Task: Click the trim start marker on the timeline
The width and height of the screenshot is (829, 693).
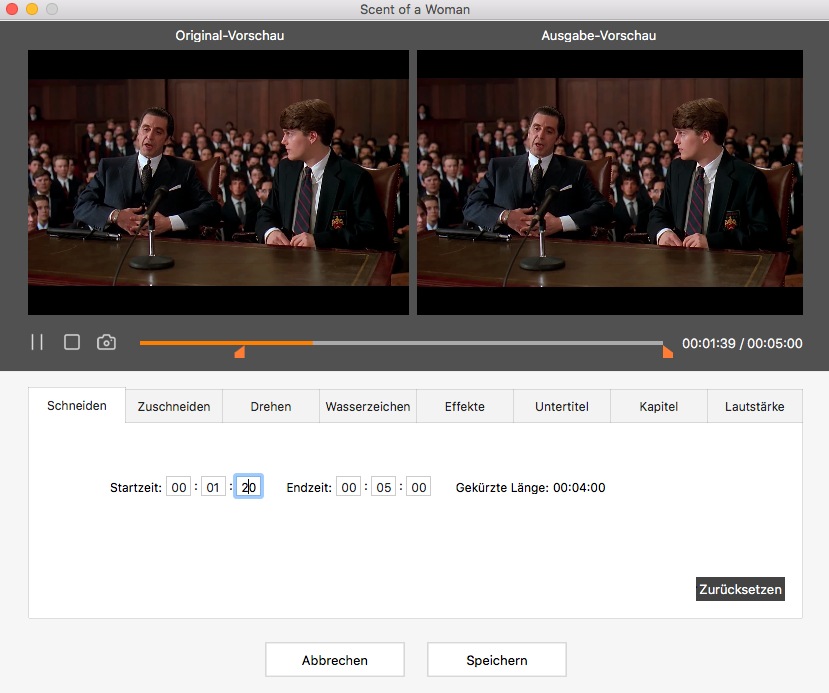Action: (x=240, y=352)
